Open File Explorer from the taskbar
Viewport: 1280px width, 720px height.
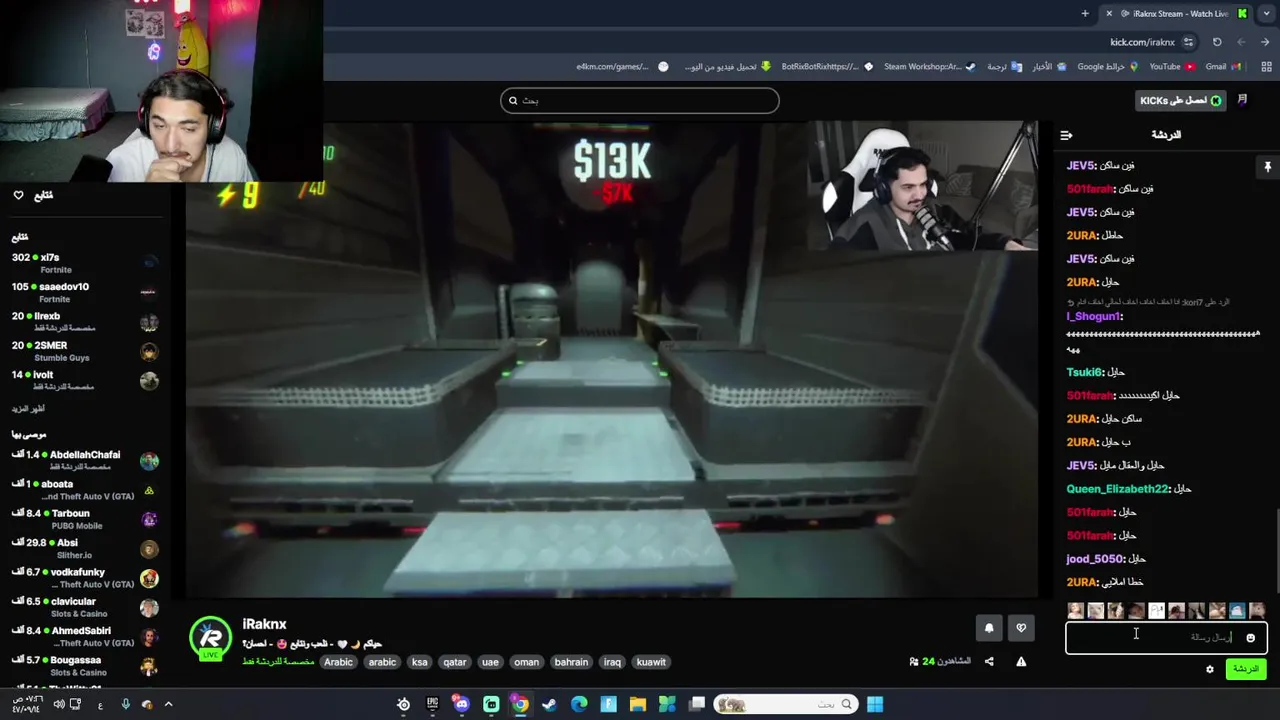(x=637, y=704)
